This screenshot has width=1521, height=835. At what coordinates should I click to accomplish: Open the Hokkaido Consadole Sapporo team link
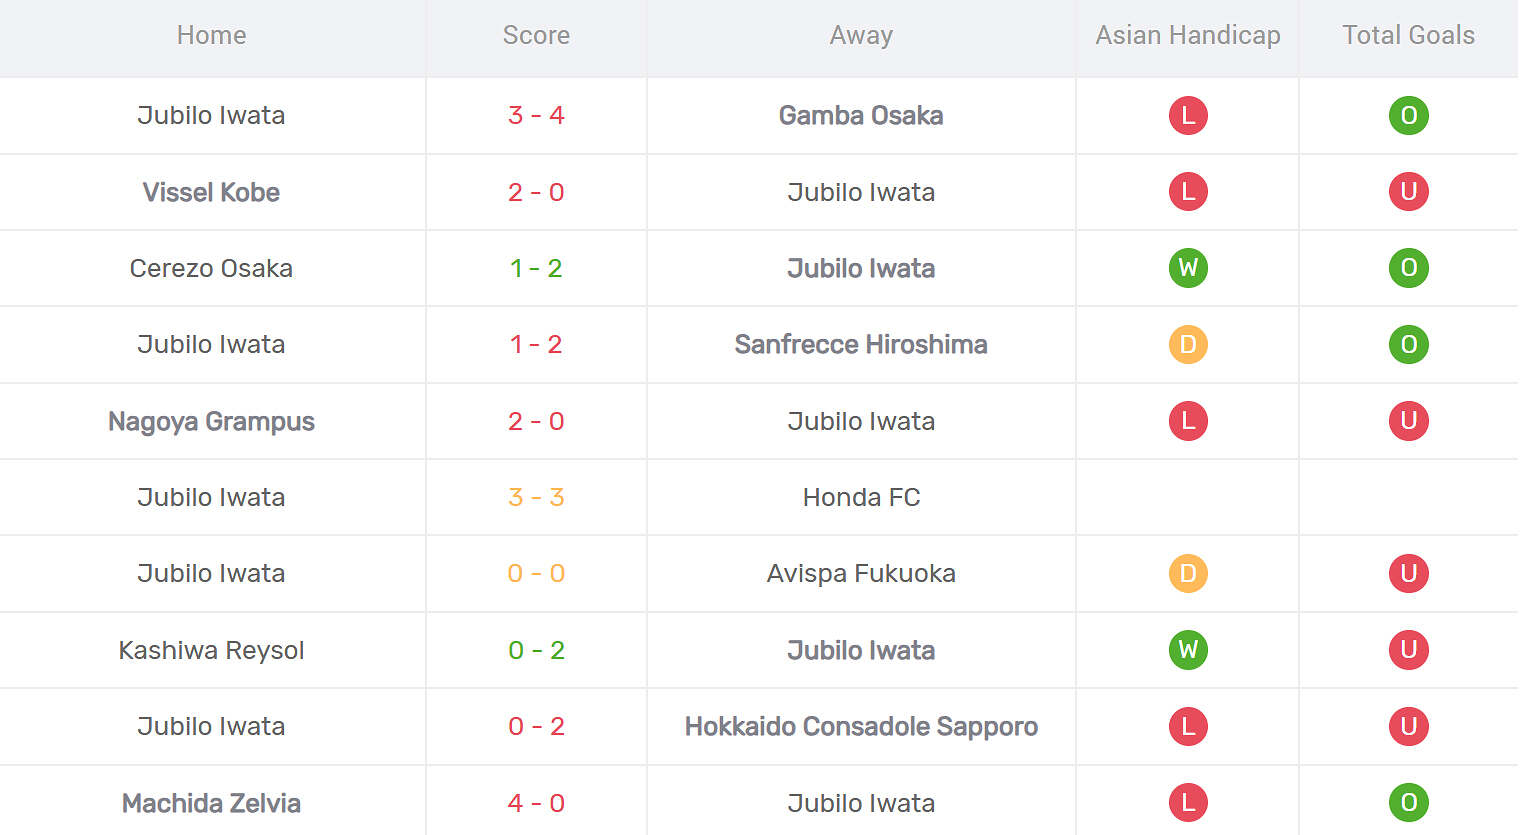[x=861, y=726]
